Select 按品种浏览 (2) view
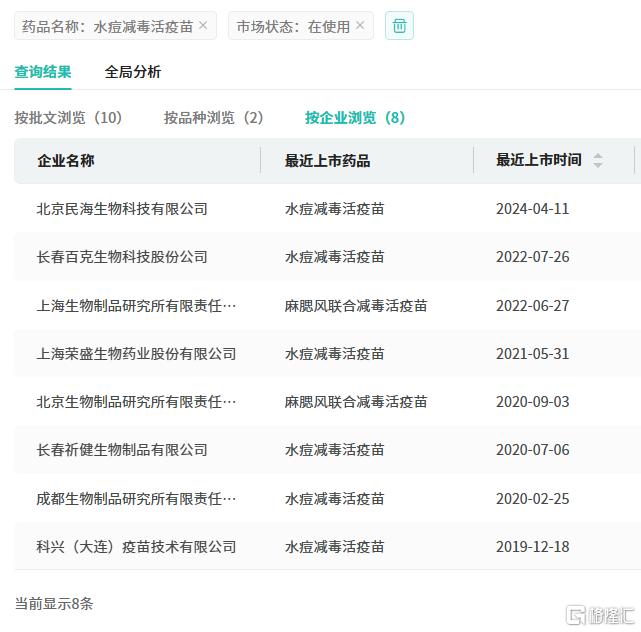The width and height of the screenshot is (641, 632). point(214,118)
